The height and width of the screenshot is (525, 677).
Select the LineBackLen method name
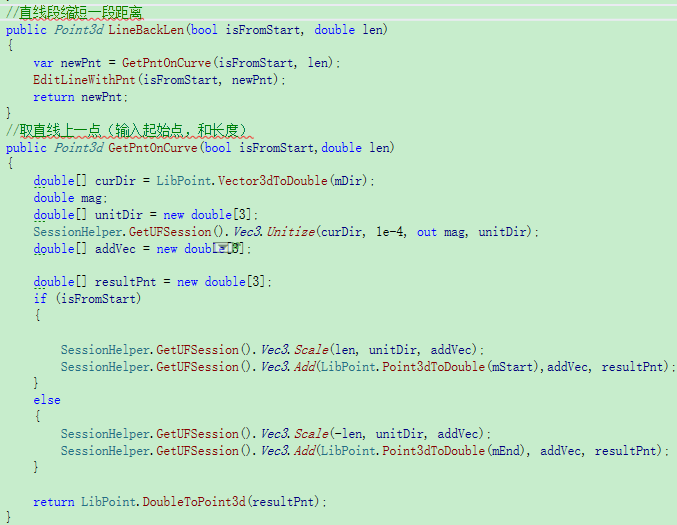pyautogui.click(x=146, y=30)
